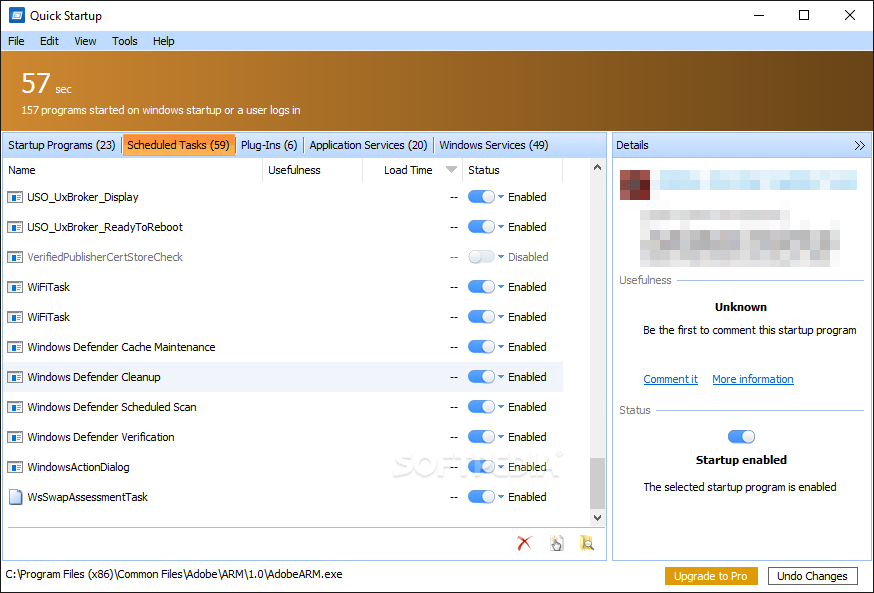Disable Windows Defender Cache Maintenance switch
The width and height of the screenshot is (874, 593).
click(x=481, y=347)
